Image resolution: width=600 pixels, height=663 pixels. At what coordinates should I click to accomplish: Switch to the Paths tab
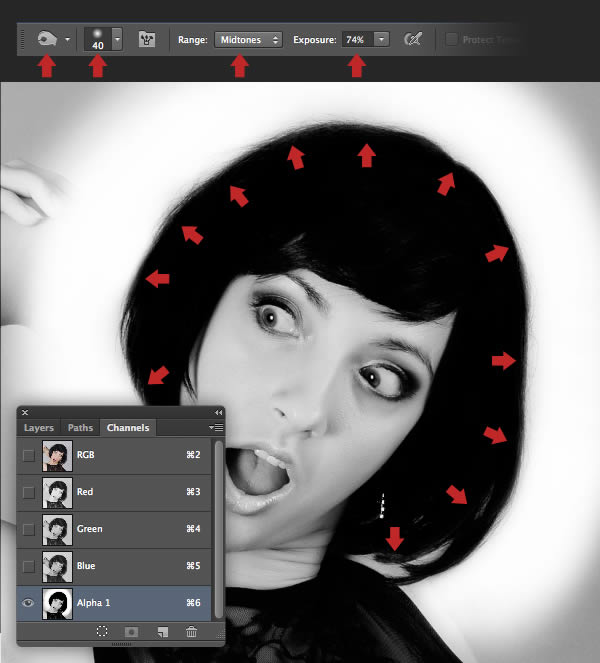point(80,428)
